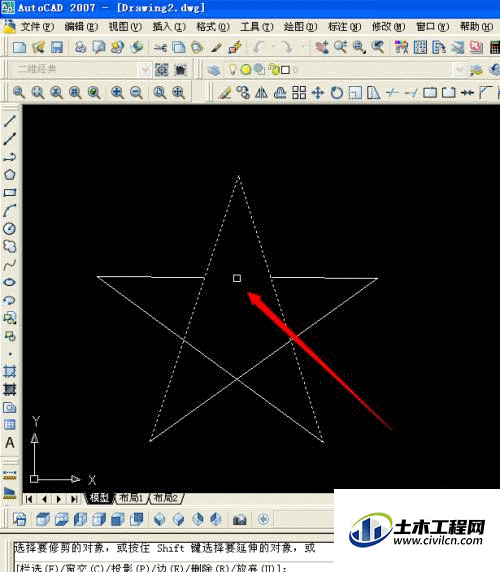Create a new drawing with the New icon
The image size is (500, 572).
tap(19, 47)
